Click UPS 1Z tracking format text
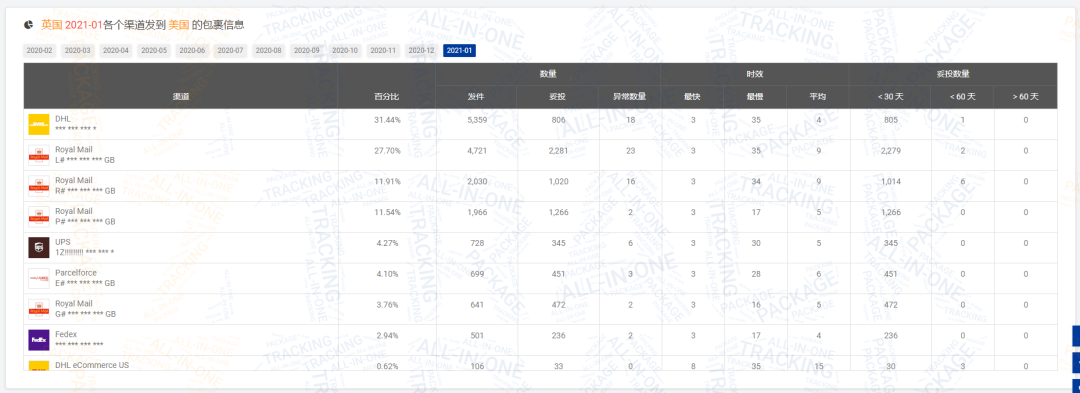The image size is (1080, 393). click(85, 253)
